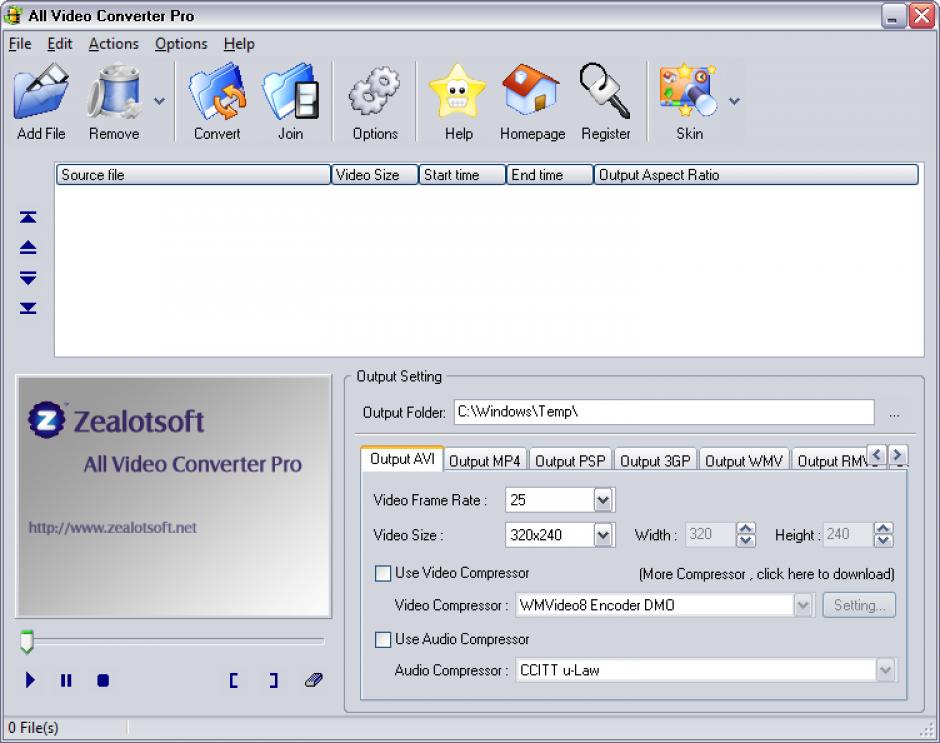Click the Video Size column header
Screen dimensions: 940x743
(x=375, y=175)
